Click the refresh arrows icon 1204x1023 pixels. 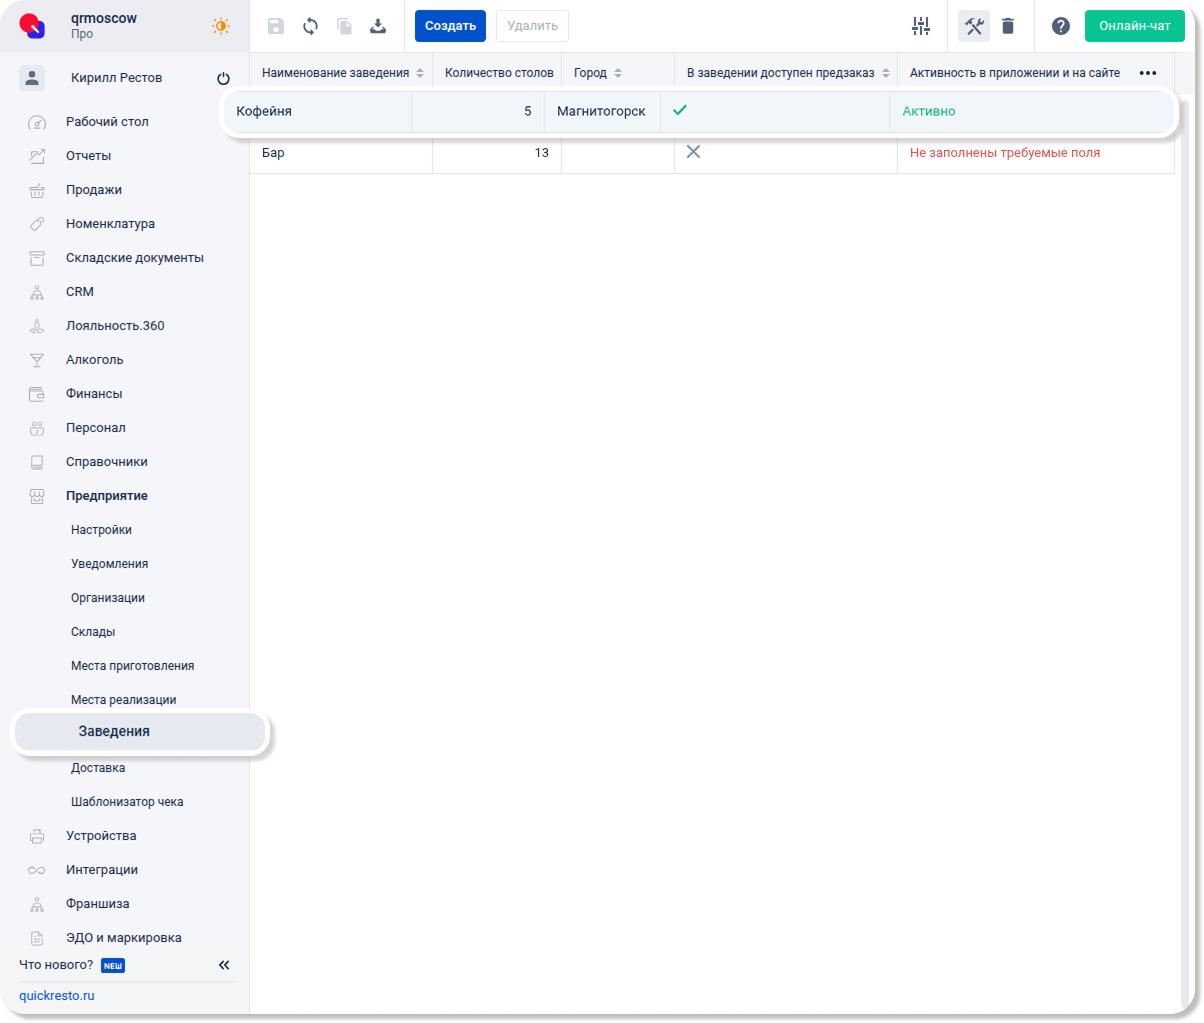310,26
